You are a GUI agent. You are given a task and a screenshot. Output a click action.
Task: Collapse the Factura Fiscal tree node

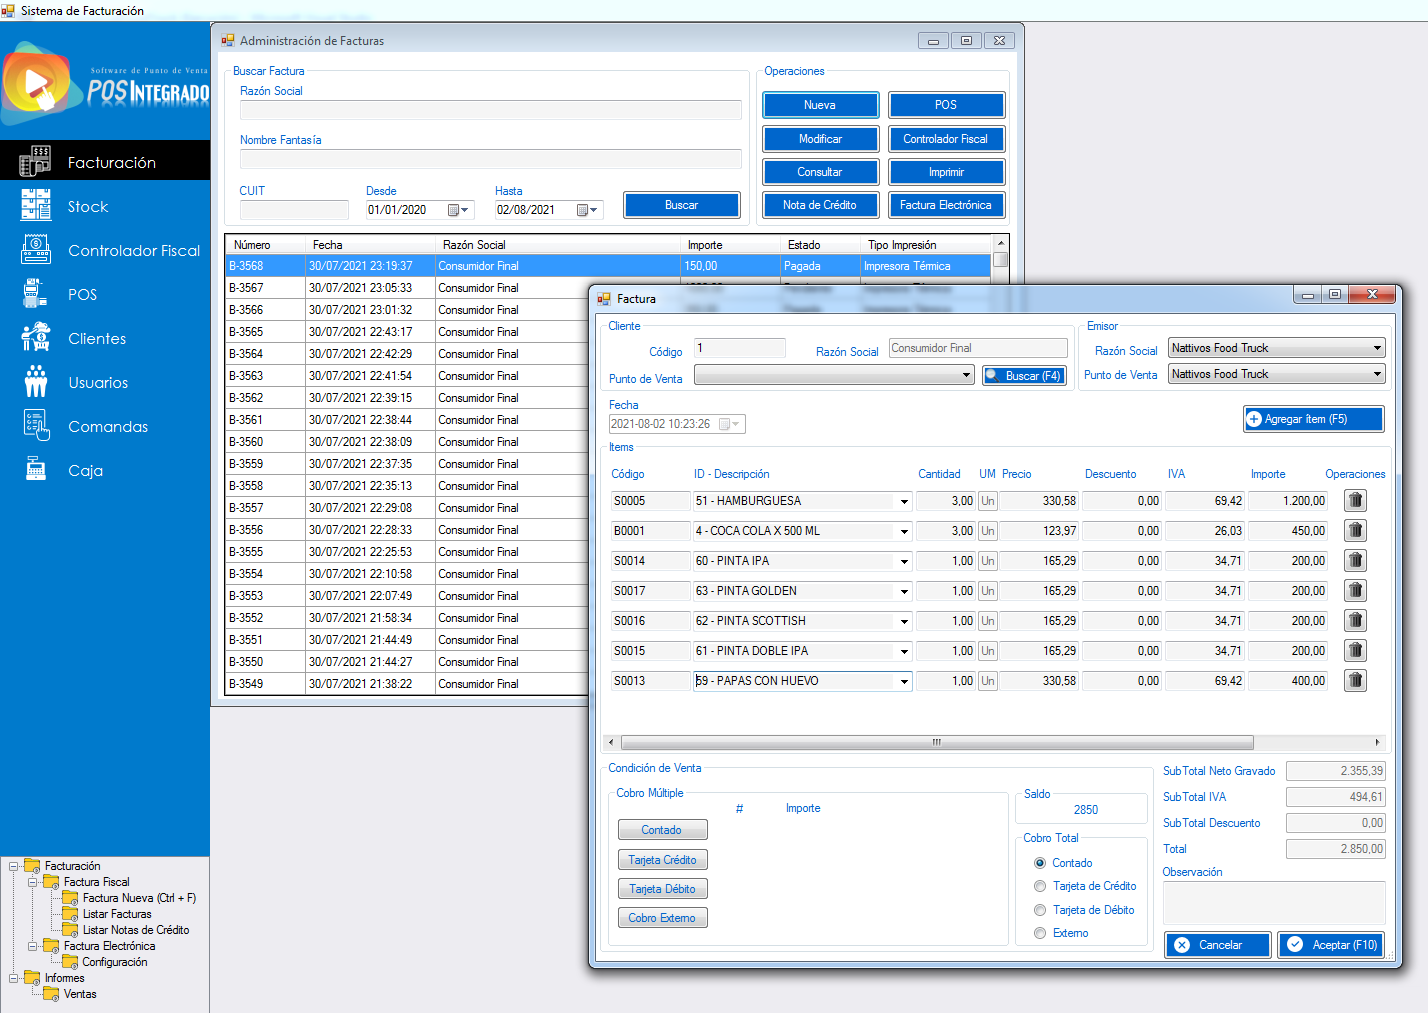click(33, 882)
